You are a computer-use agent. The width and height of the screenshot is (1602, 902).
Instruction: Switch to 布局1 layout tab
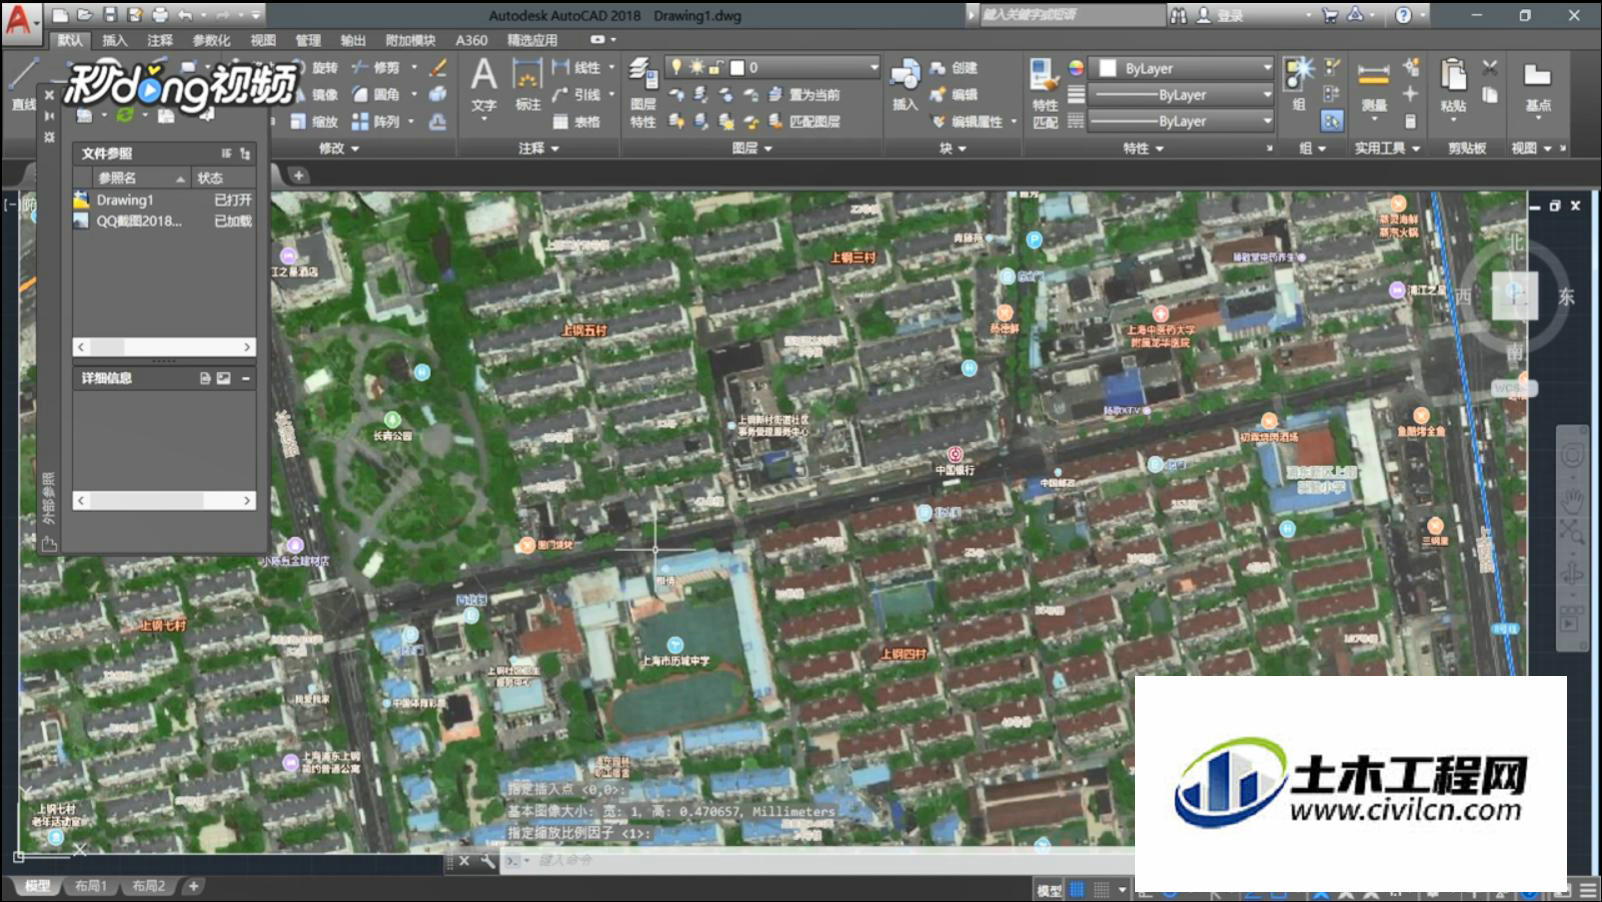91,886
